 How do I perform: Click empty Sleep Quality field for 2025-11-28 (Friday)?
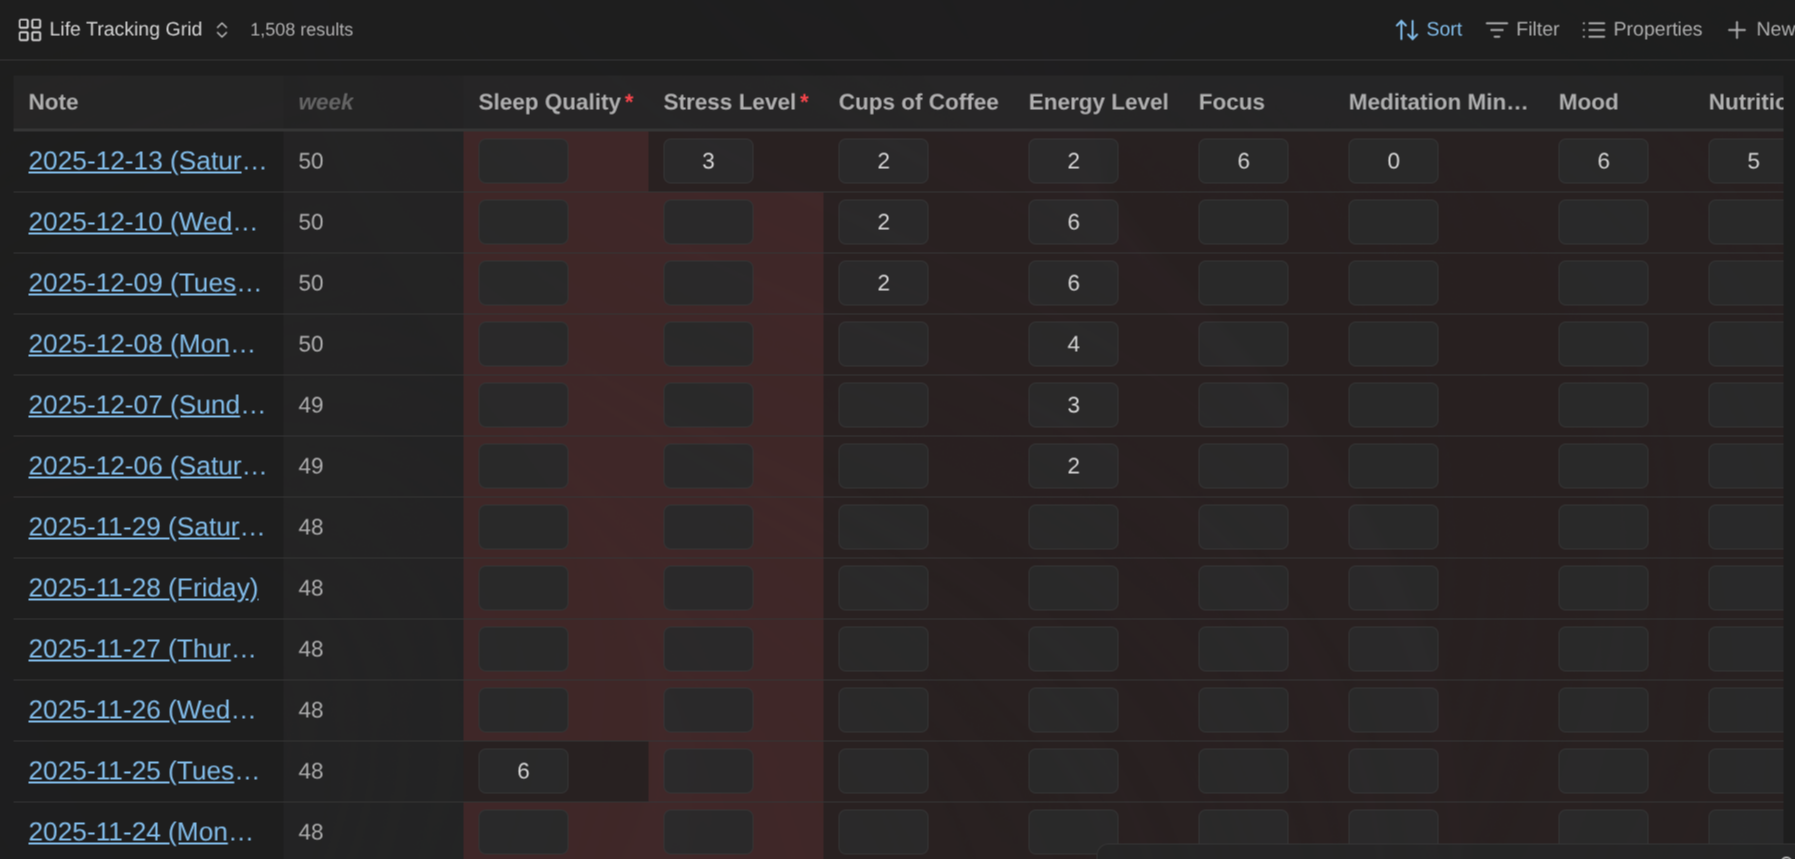[x=523, y=588]
